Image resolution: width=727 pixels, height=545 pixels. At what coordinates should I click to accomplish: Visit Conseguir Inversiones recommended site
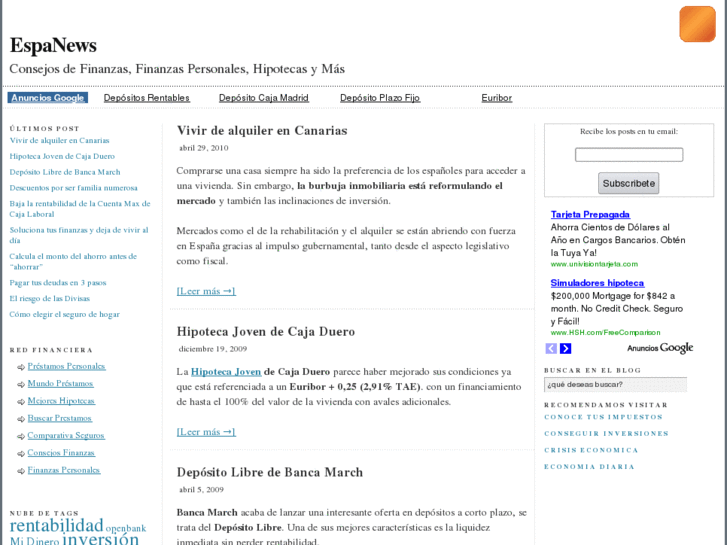click(606, 434)
